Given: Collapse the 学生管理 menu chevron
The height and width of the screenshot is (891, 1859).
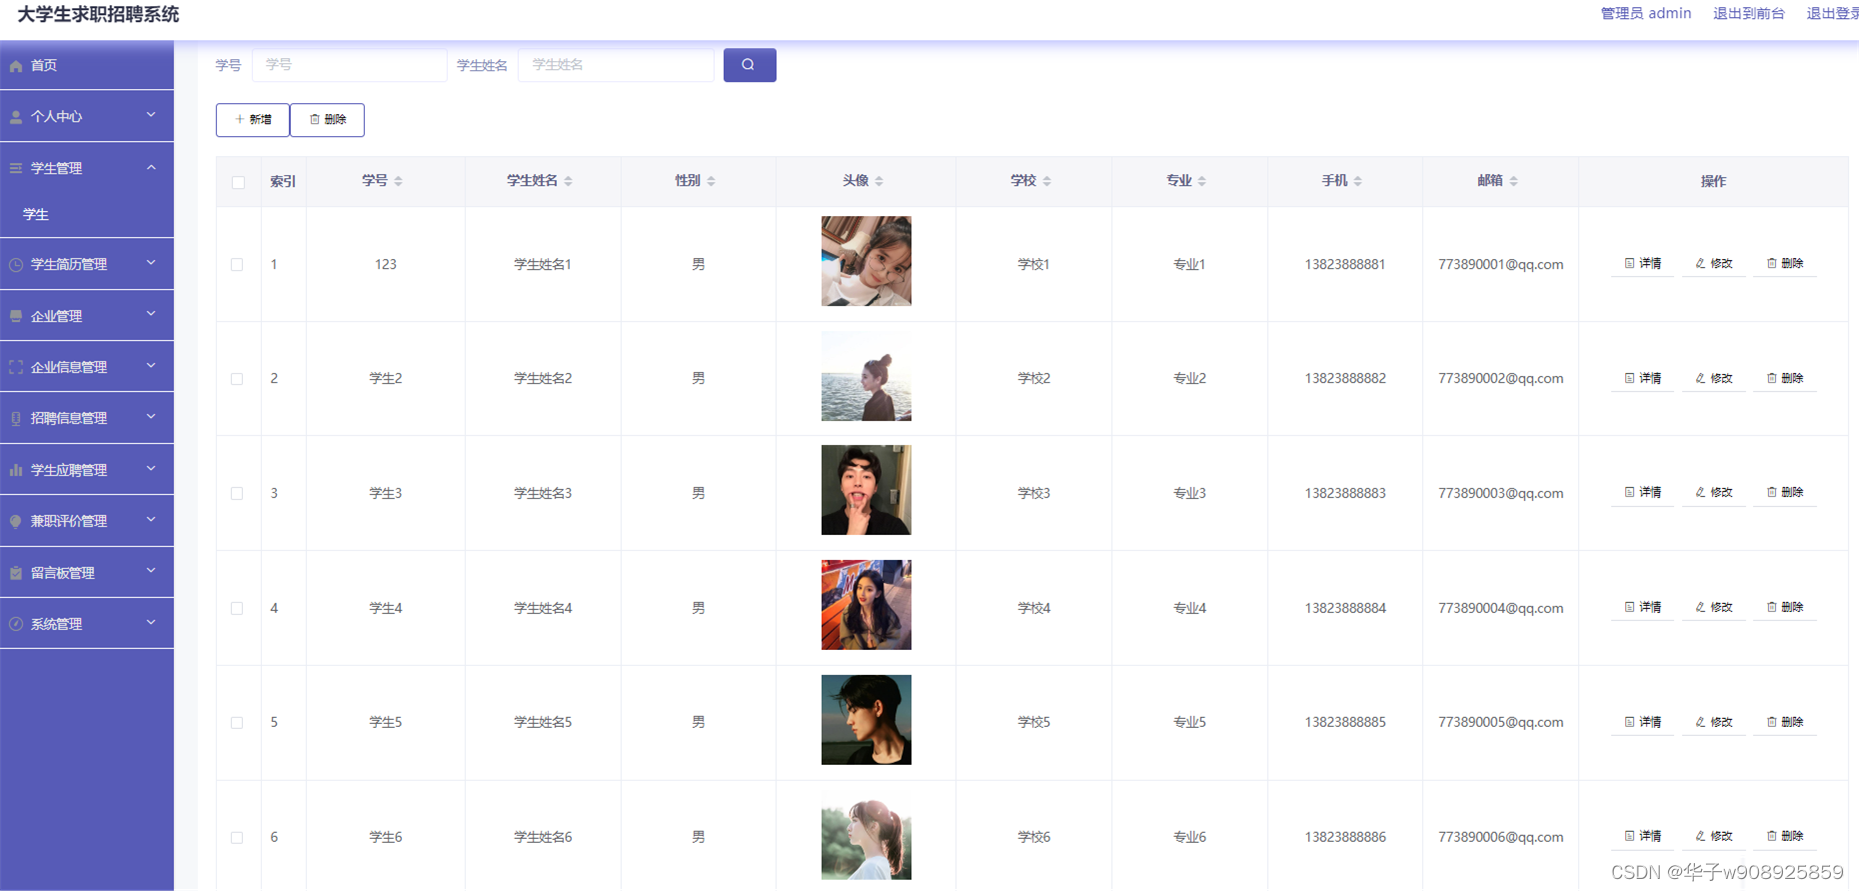Looking at the screenshot, I should pyautogui.click(x=151, y=167).
